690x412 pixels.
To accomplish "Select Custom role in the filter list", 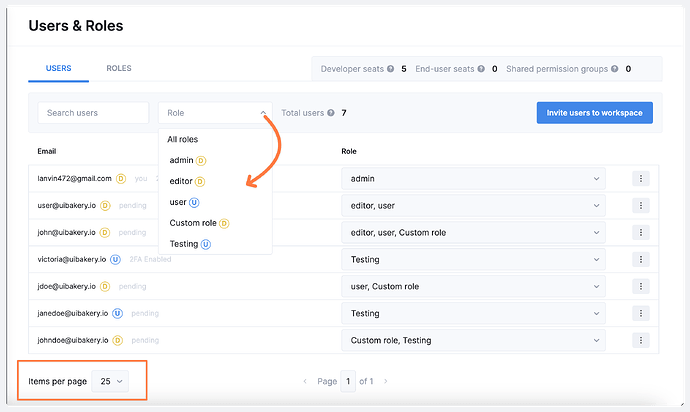I will (x=215, y=223).
